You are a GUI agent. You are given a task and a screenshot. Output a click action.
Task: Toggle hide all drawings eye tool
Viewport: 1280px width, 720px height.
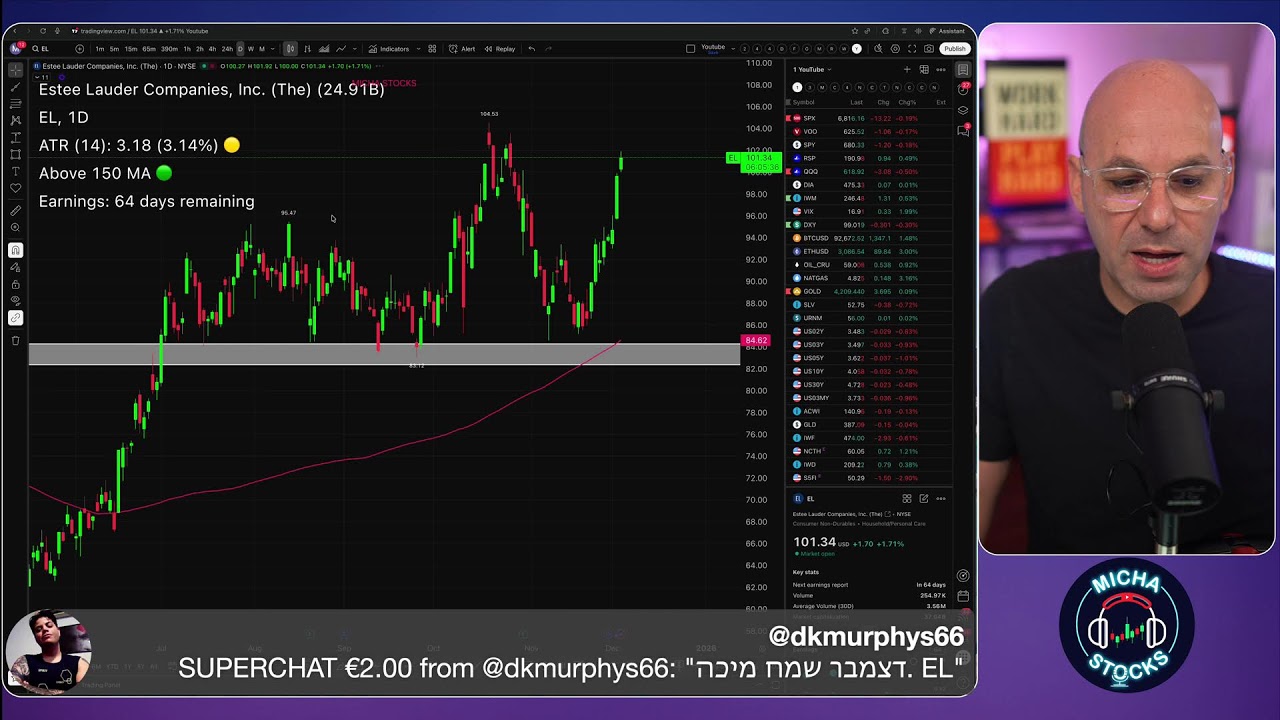tap(16, 301)
